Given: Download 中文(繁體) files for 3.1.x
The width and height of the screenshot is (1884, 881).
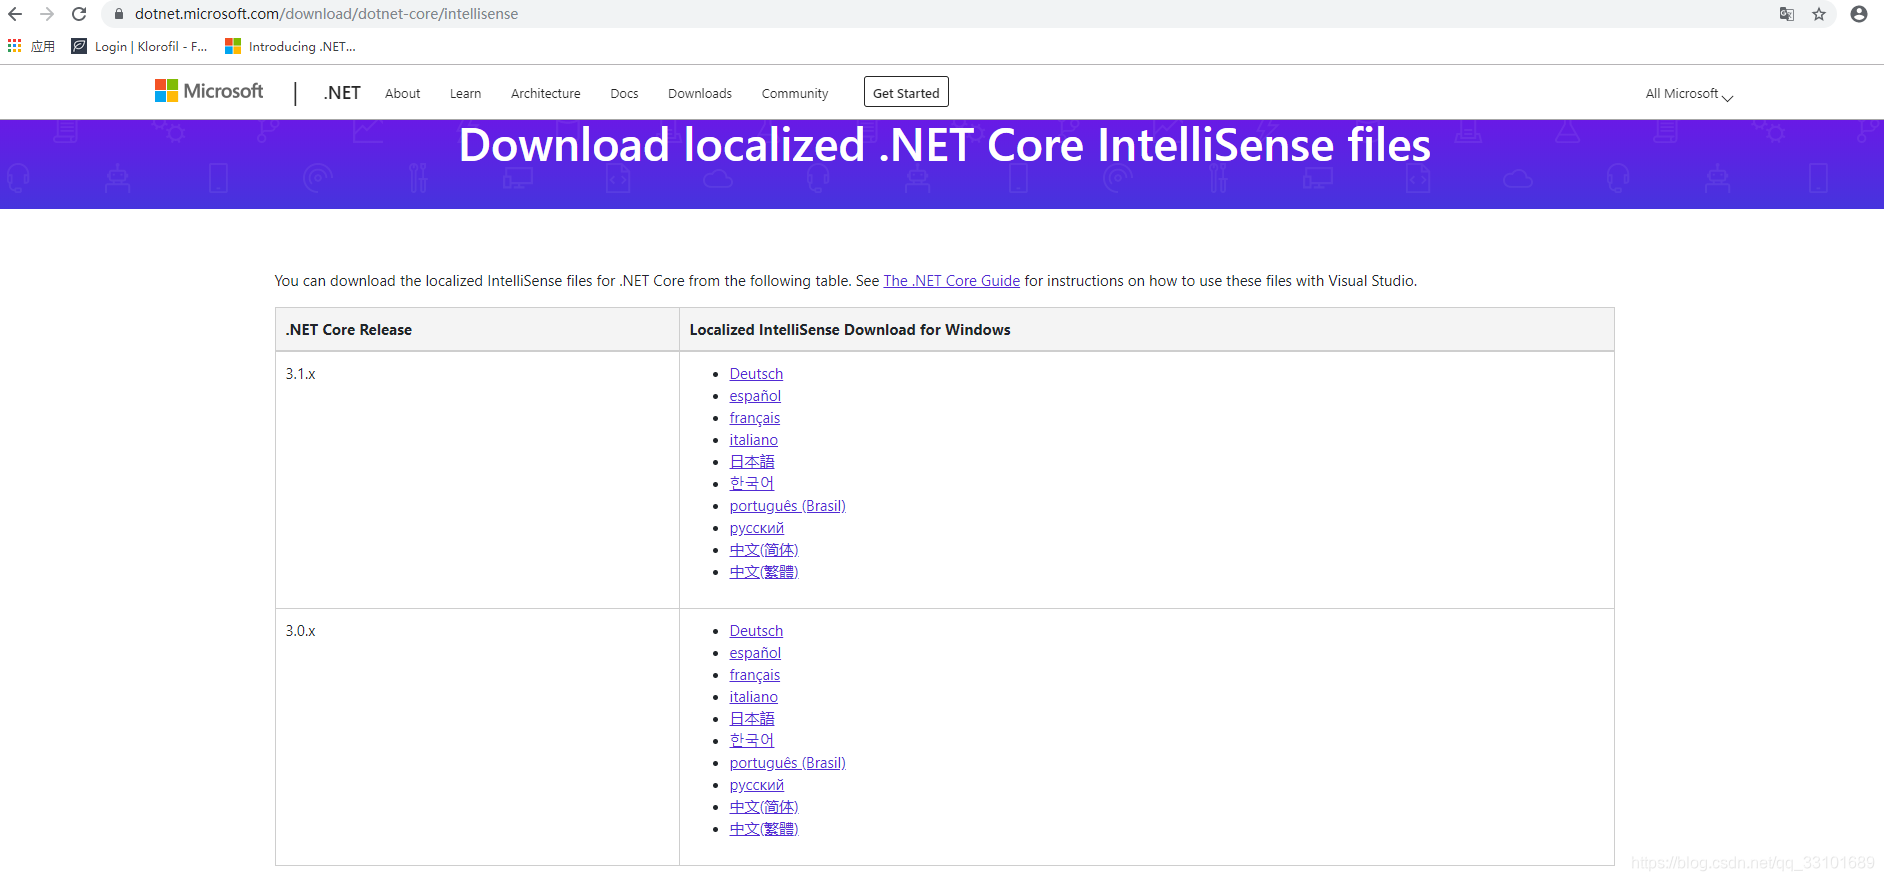Looking at the screenshot, I should [x=763, y=572].
